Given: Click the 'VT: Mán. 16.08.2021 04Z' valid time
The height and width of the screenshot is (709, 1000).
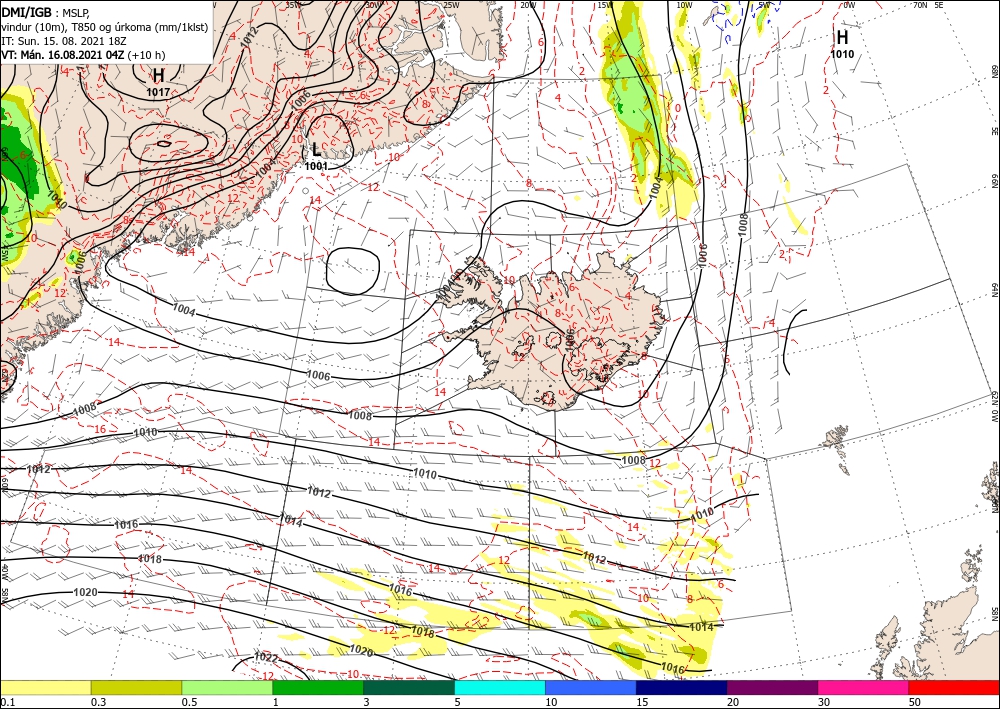Looking at the screenshot, I should coord(63,54).
